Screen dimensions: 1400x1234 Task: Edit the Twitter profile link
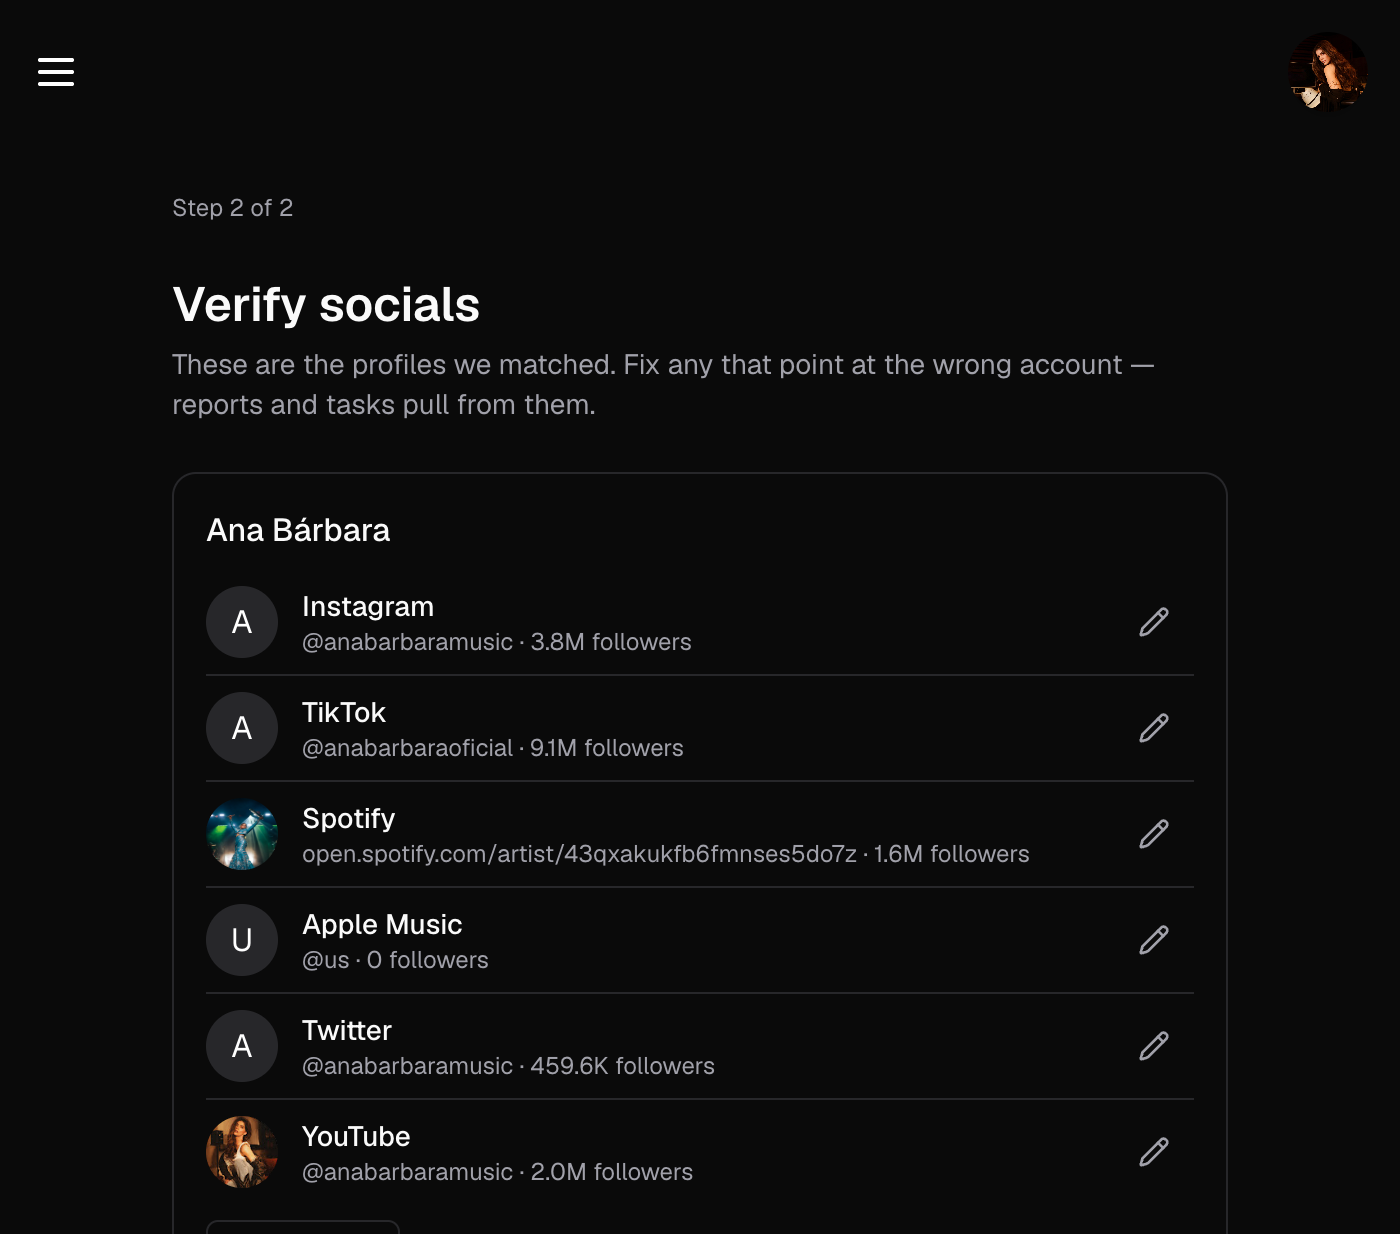(1154, 1046)
